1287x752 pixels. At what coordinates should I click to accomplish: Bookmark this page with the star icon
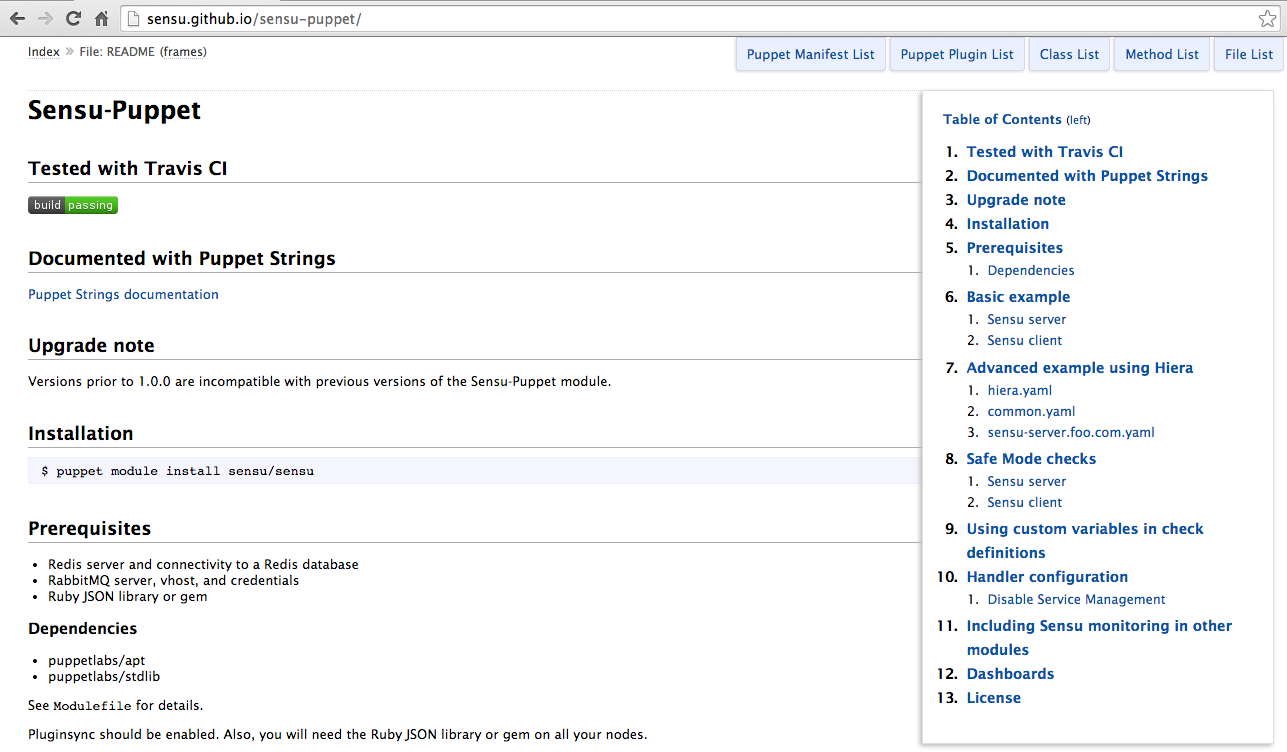pyautogui.click(x=1267, y=19)
